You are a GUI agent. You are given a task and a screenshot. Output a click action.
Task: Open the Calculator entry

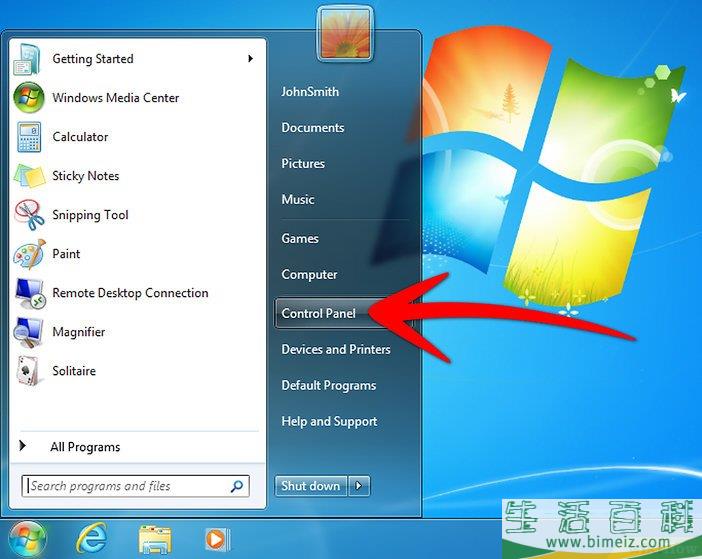80,137
